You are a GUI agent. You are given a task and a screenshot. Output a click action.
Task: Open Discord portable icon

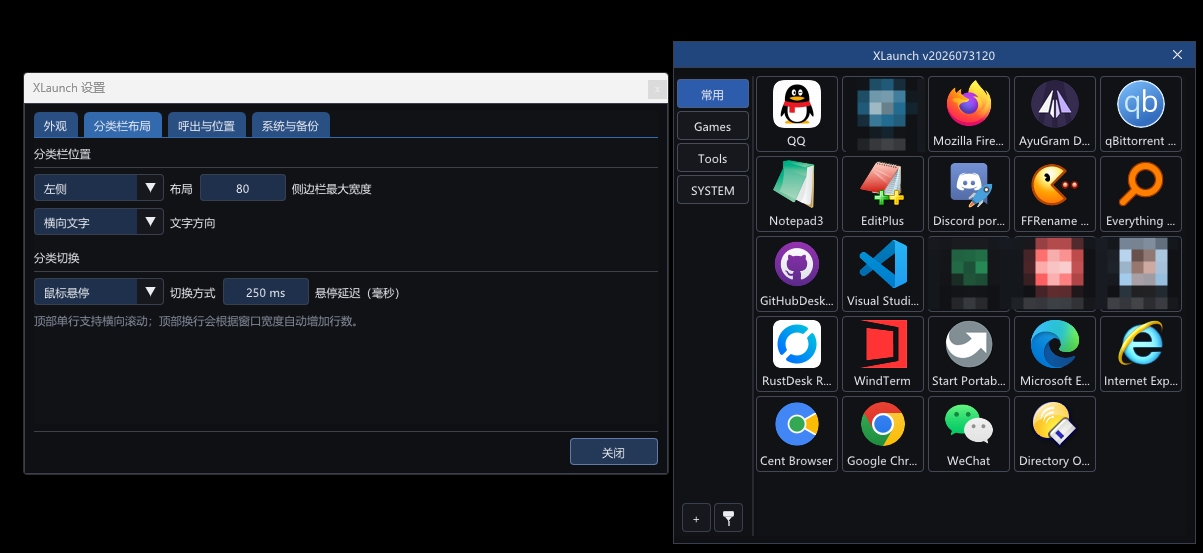968,194
